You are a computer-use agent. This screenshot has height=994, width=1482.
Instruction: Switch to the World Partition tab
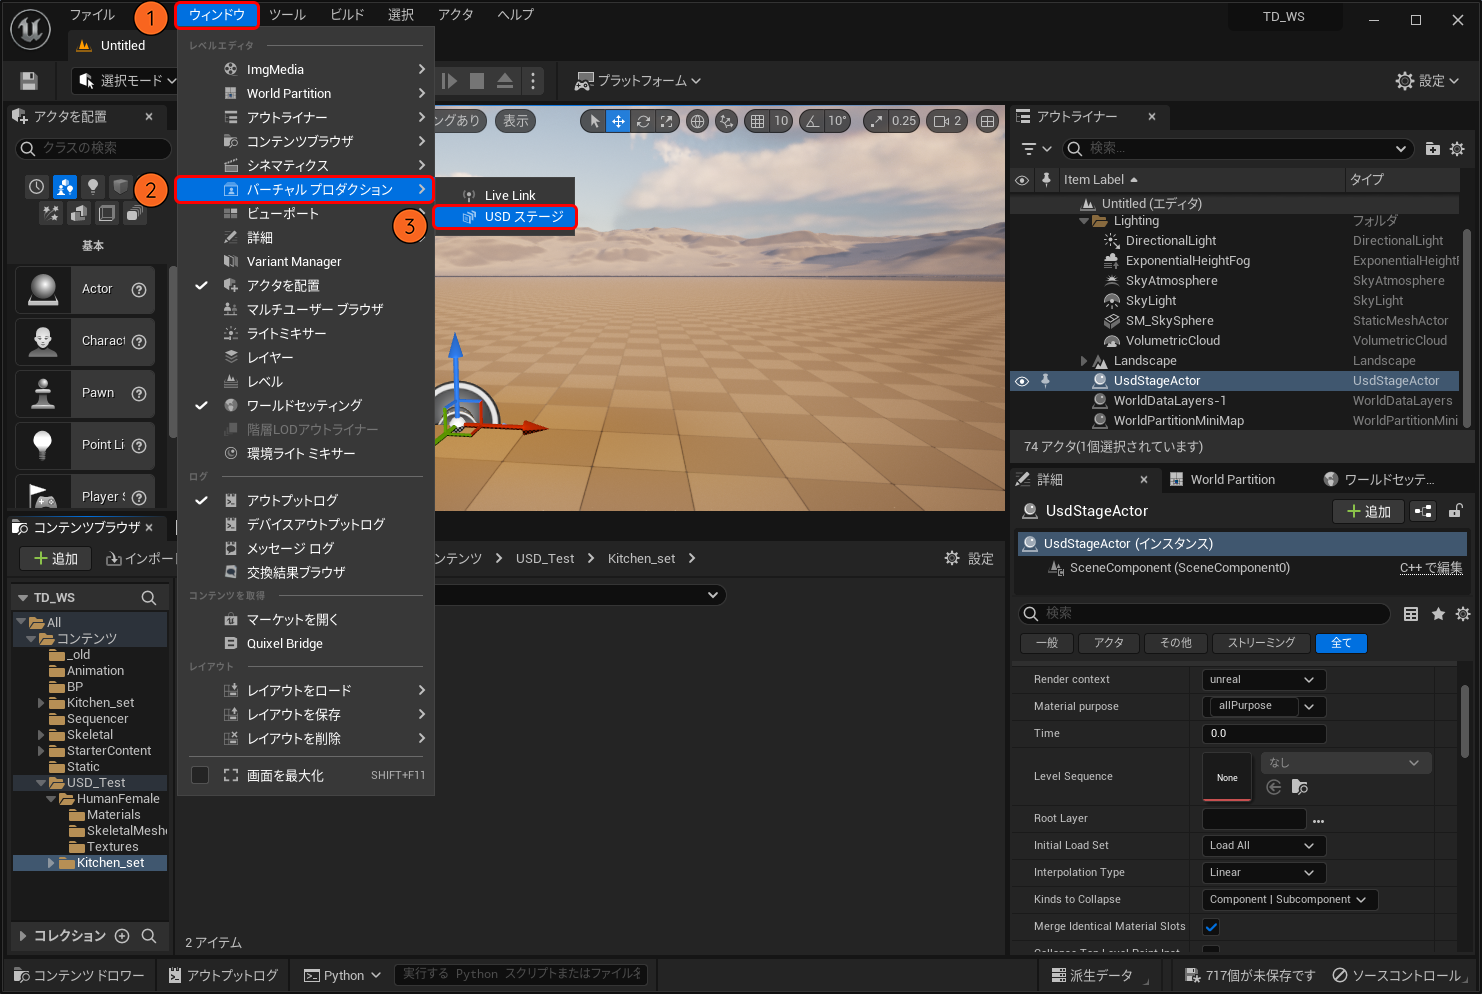pyautogui.click(x=1232, y=480)
